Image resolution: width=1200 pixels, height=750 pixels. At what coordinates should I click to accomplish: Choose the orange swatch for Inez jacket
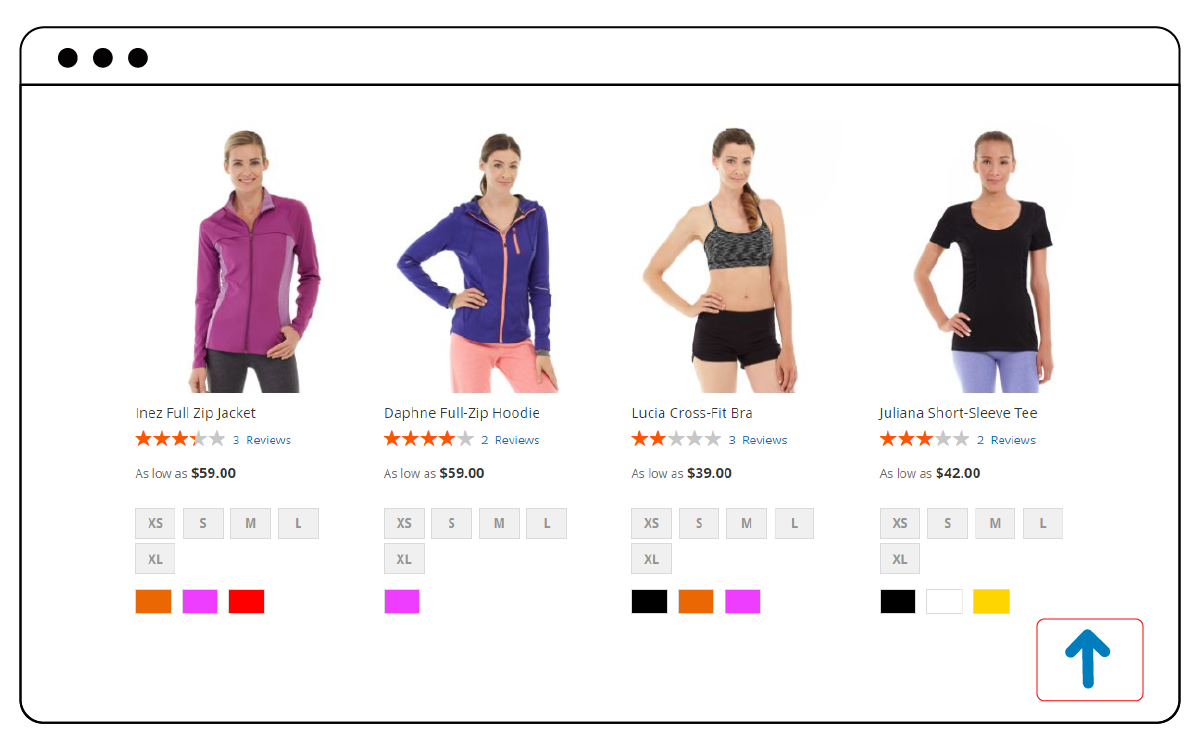pos(153,602)
